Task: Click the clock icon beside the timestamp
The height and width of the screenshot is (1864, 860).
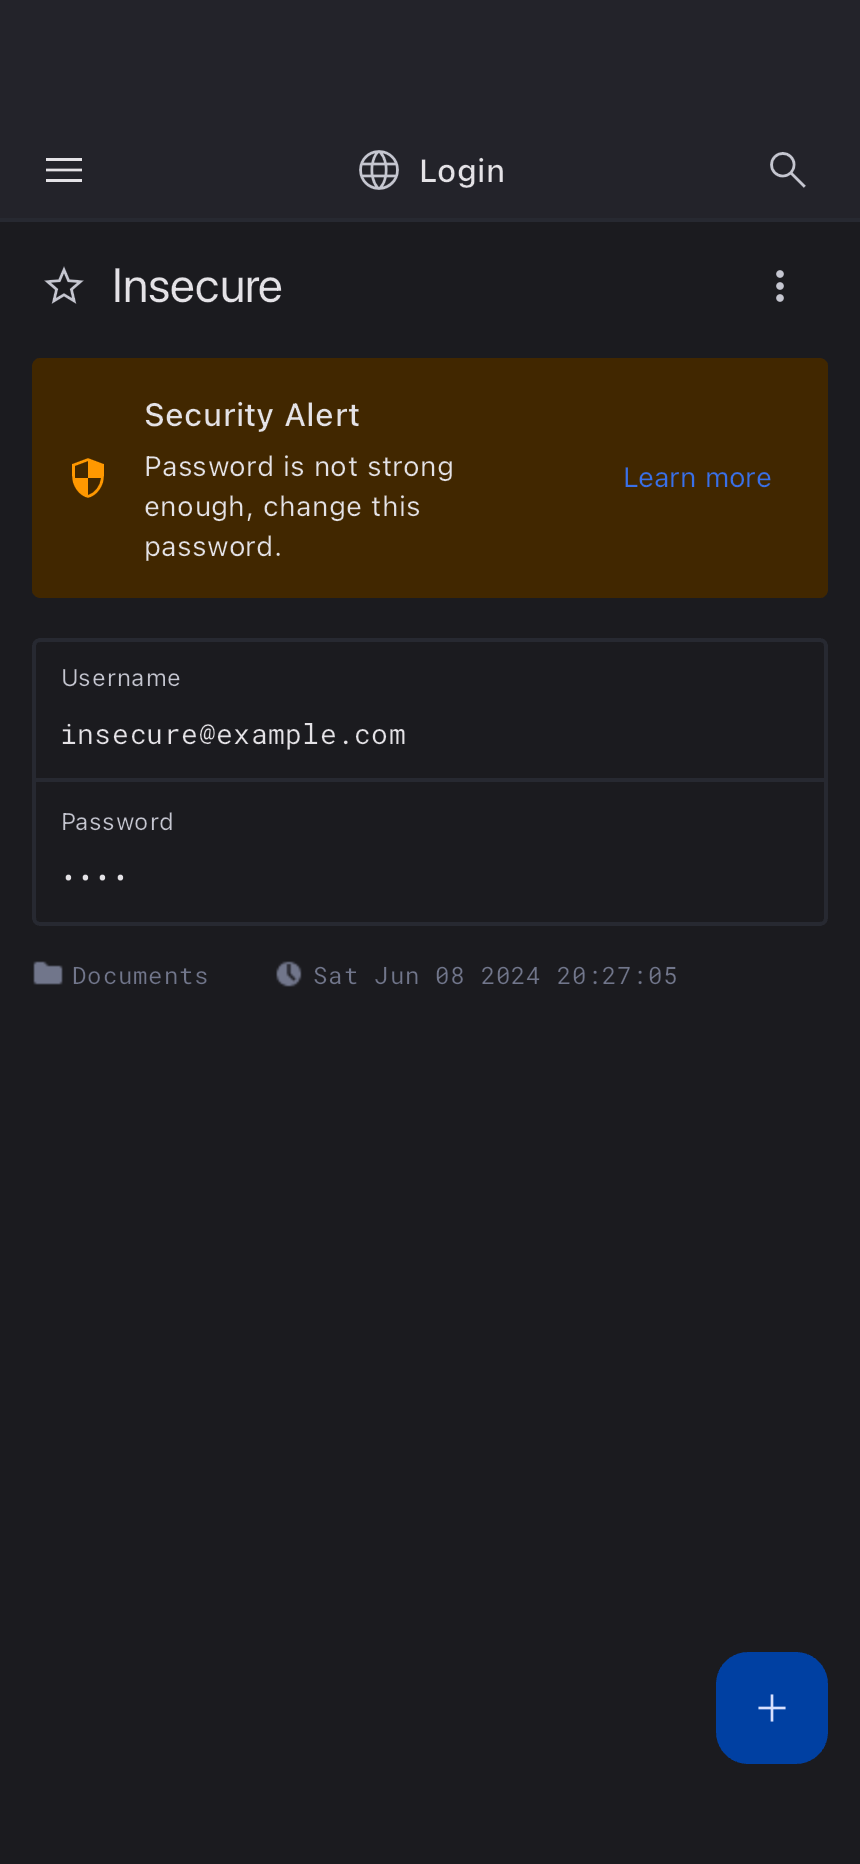Action: (x=288, y=974)
